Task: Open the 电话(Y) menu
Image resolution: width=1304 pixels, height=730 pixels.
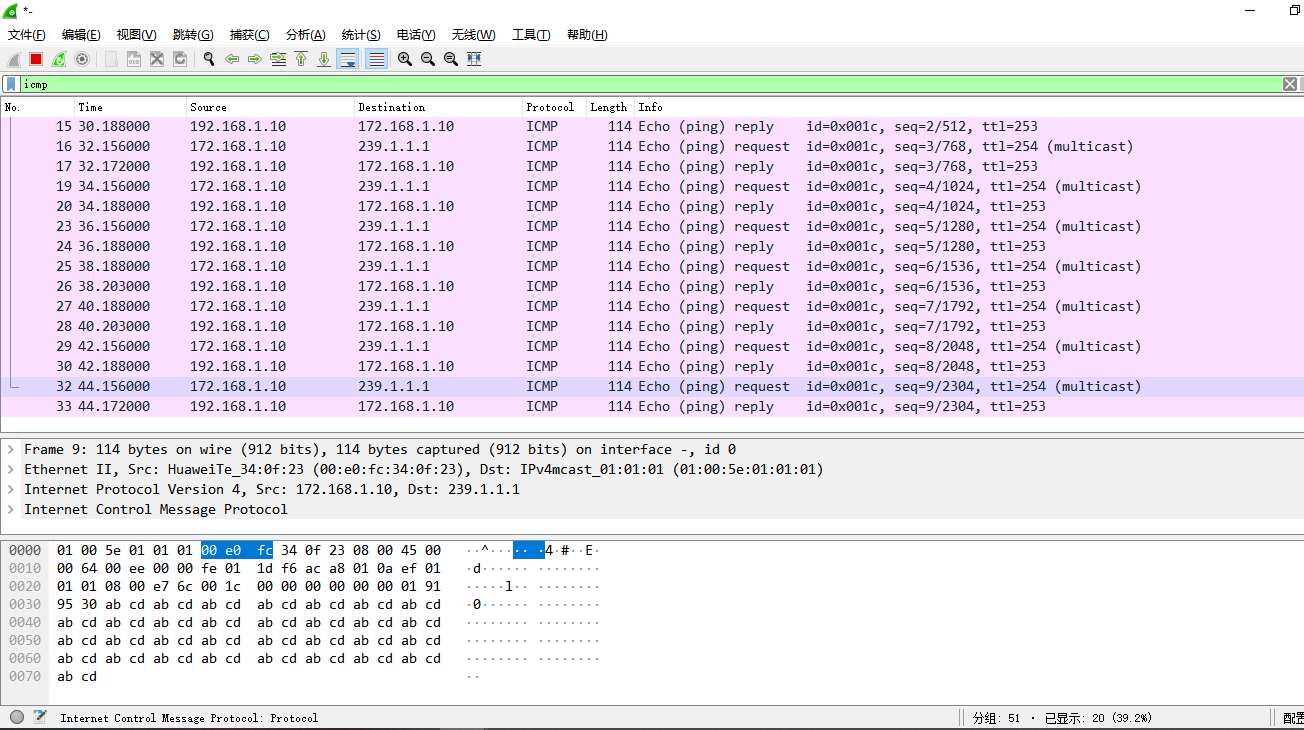Action: [416, 34]
